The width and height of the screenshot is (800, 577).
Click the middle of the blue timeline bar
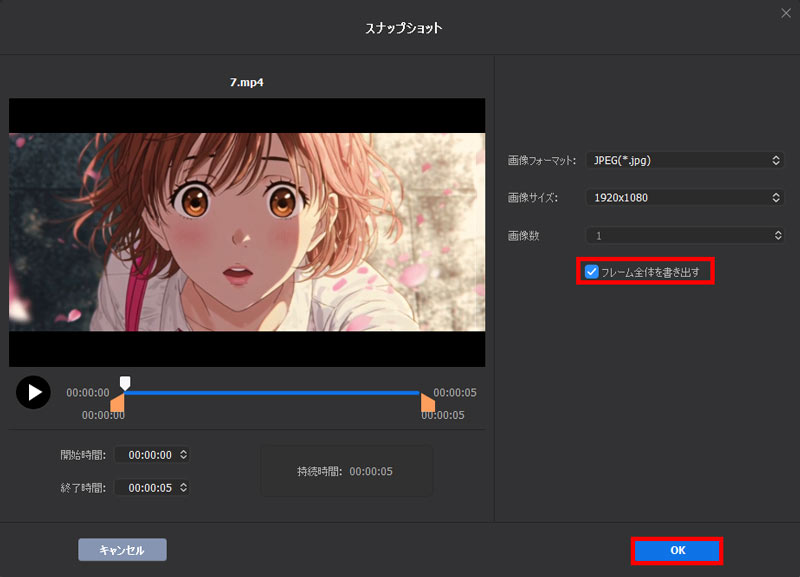(x=272, y=393)
